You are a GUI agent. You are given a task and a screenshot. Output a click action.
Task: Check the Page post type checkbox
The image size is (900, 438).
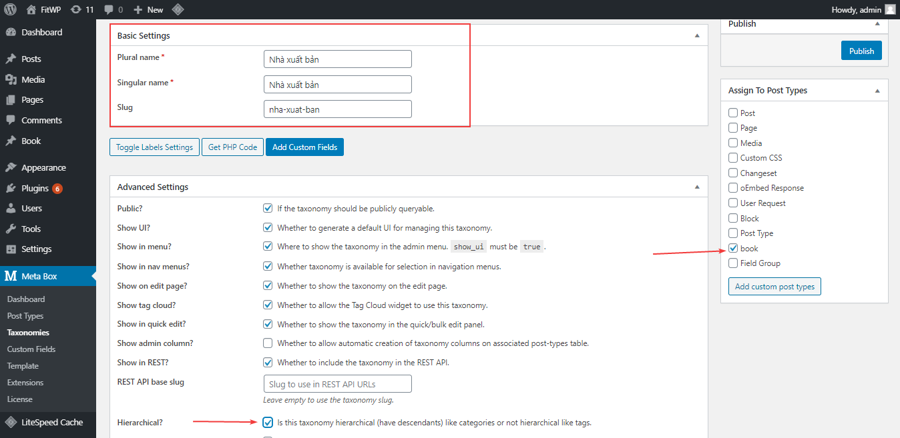733,127
